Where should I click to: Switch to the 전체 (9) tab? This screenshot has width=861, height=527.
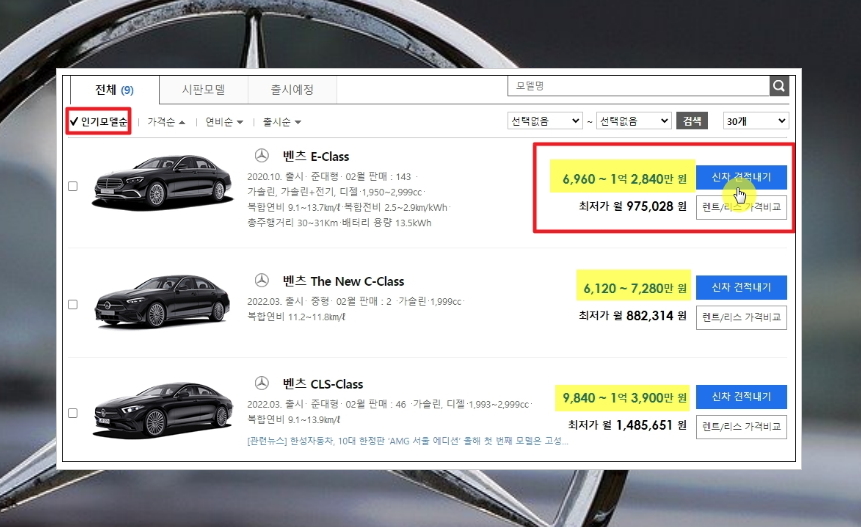[x=114, y=89]
